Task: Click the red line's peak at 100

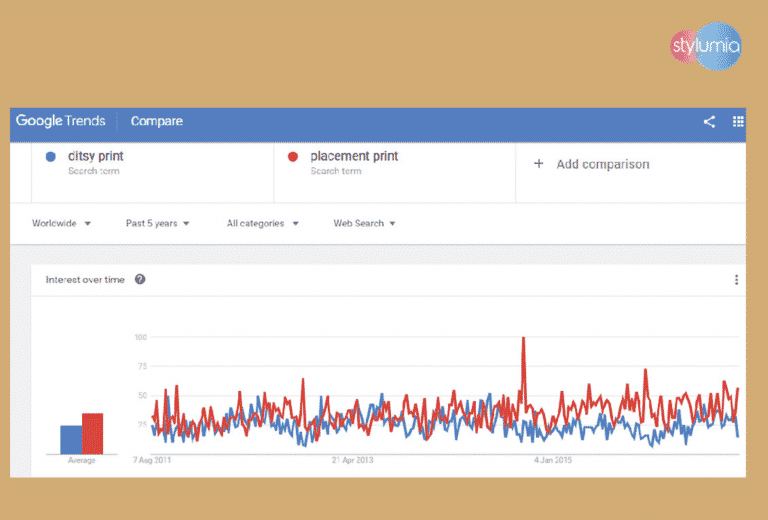Action: (x=523, y=340)
